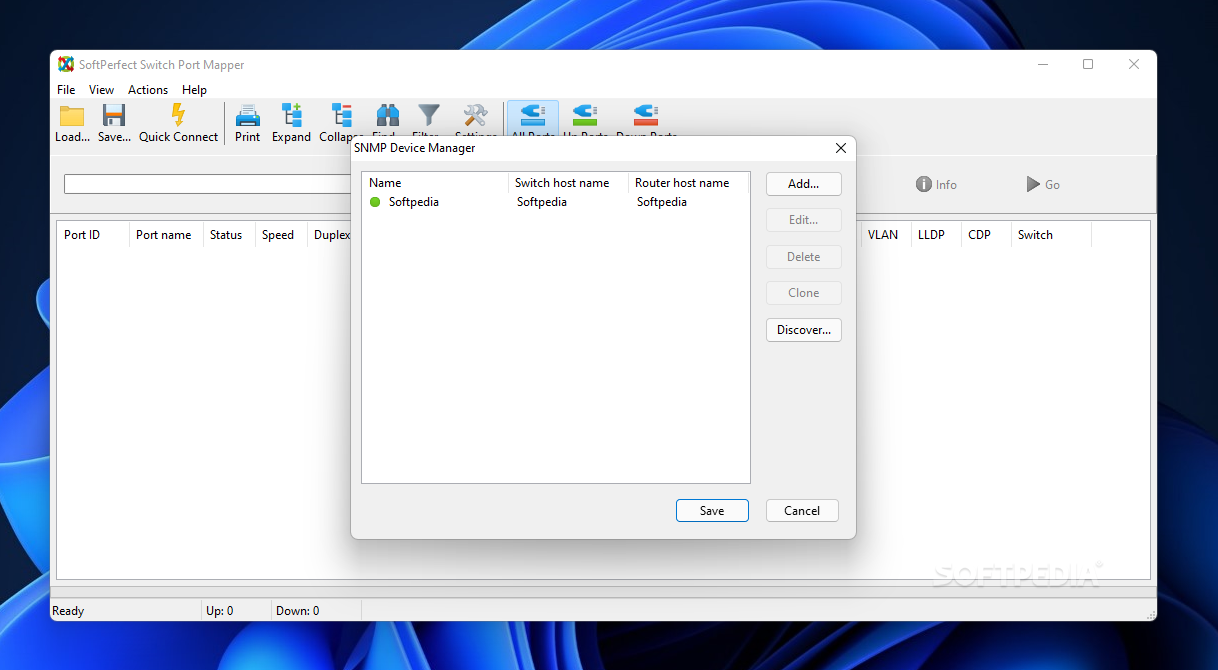
Task: Click Save in SNMP Device Manager
Action: 712,510
